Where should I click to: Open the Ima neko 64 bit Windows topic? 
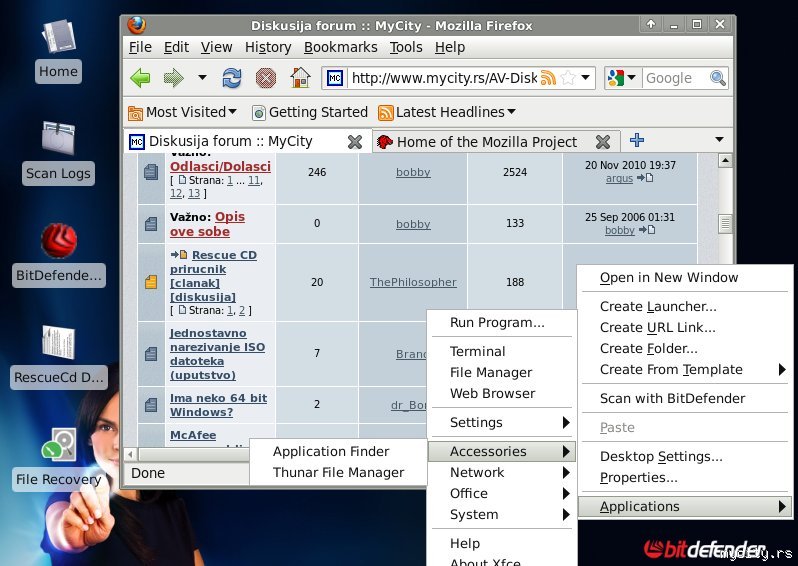pyautogui.click(x=218, y=405)
